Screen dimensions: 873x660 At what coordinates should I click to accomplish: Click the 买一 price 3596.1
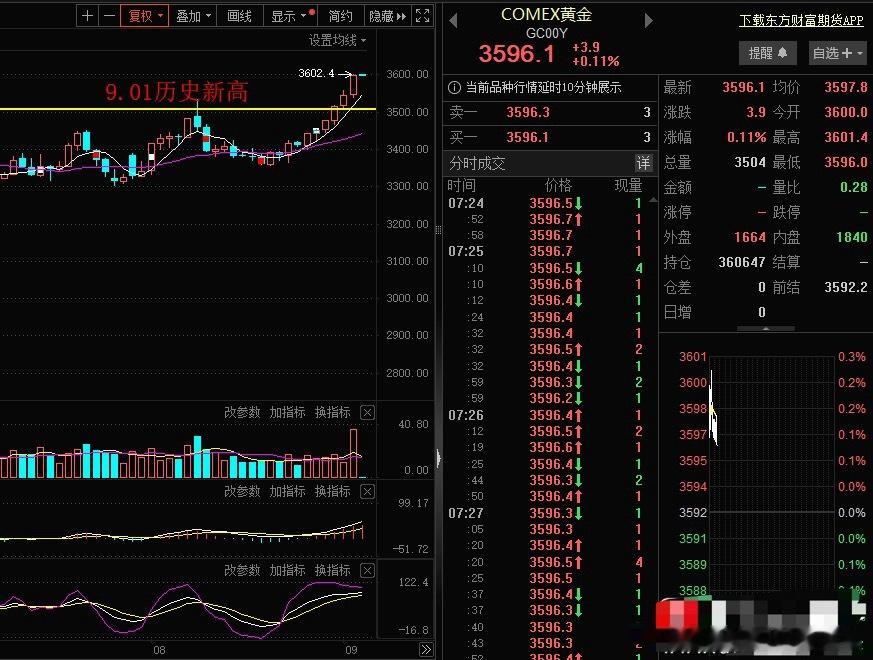(527, 137)
